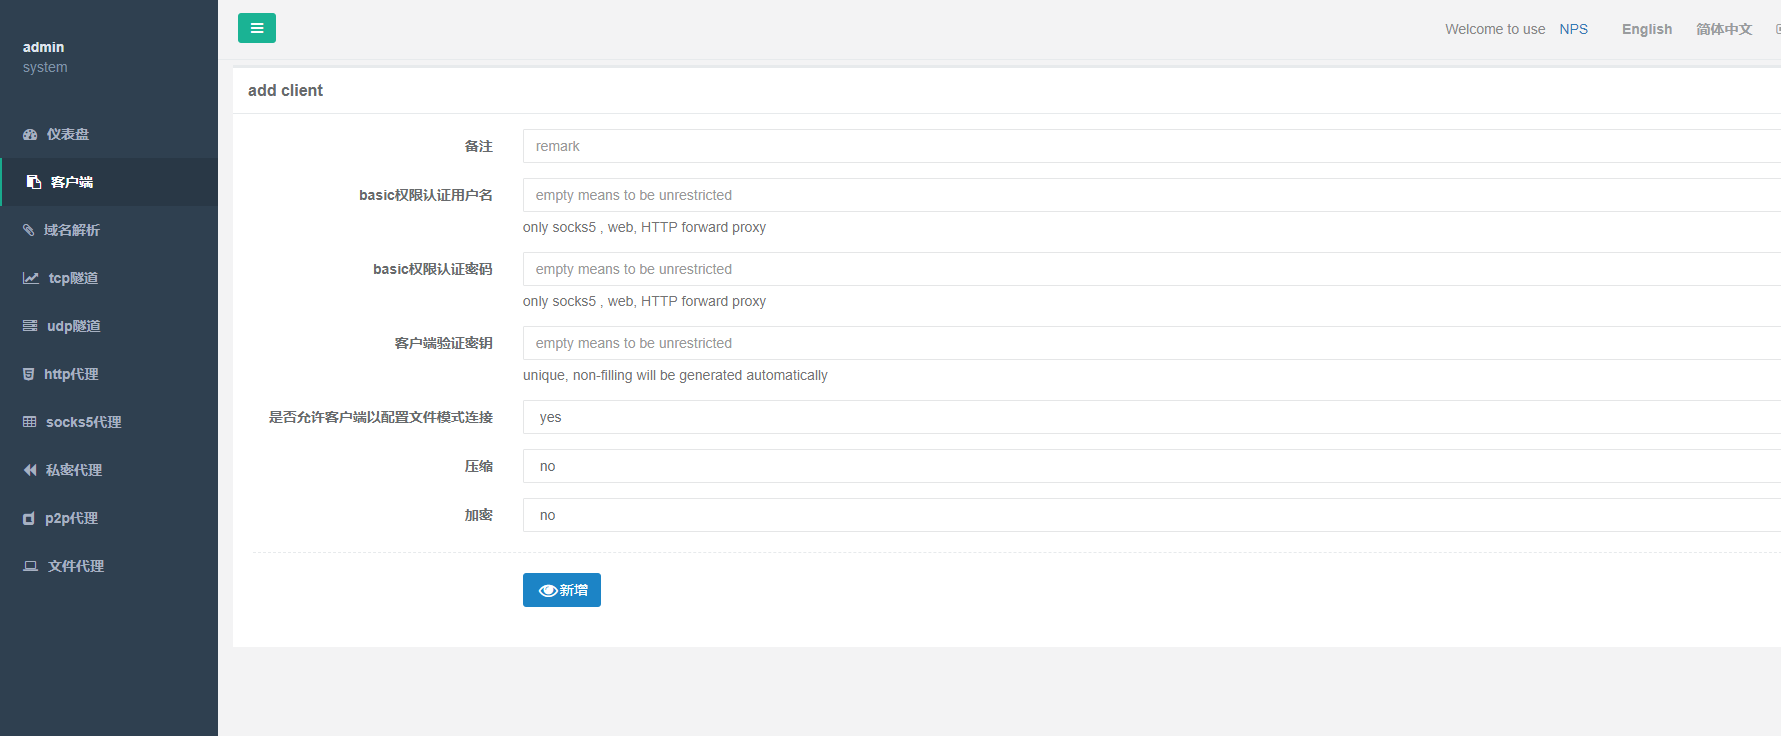The width and height of the screenshot is (1781, 736).
Task: Click the 'Welcome to use' header text
Action: coord(1495,29)
